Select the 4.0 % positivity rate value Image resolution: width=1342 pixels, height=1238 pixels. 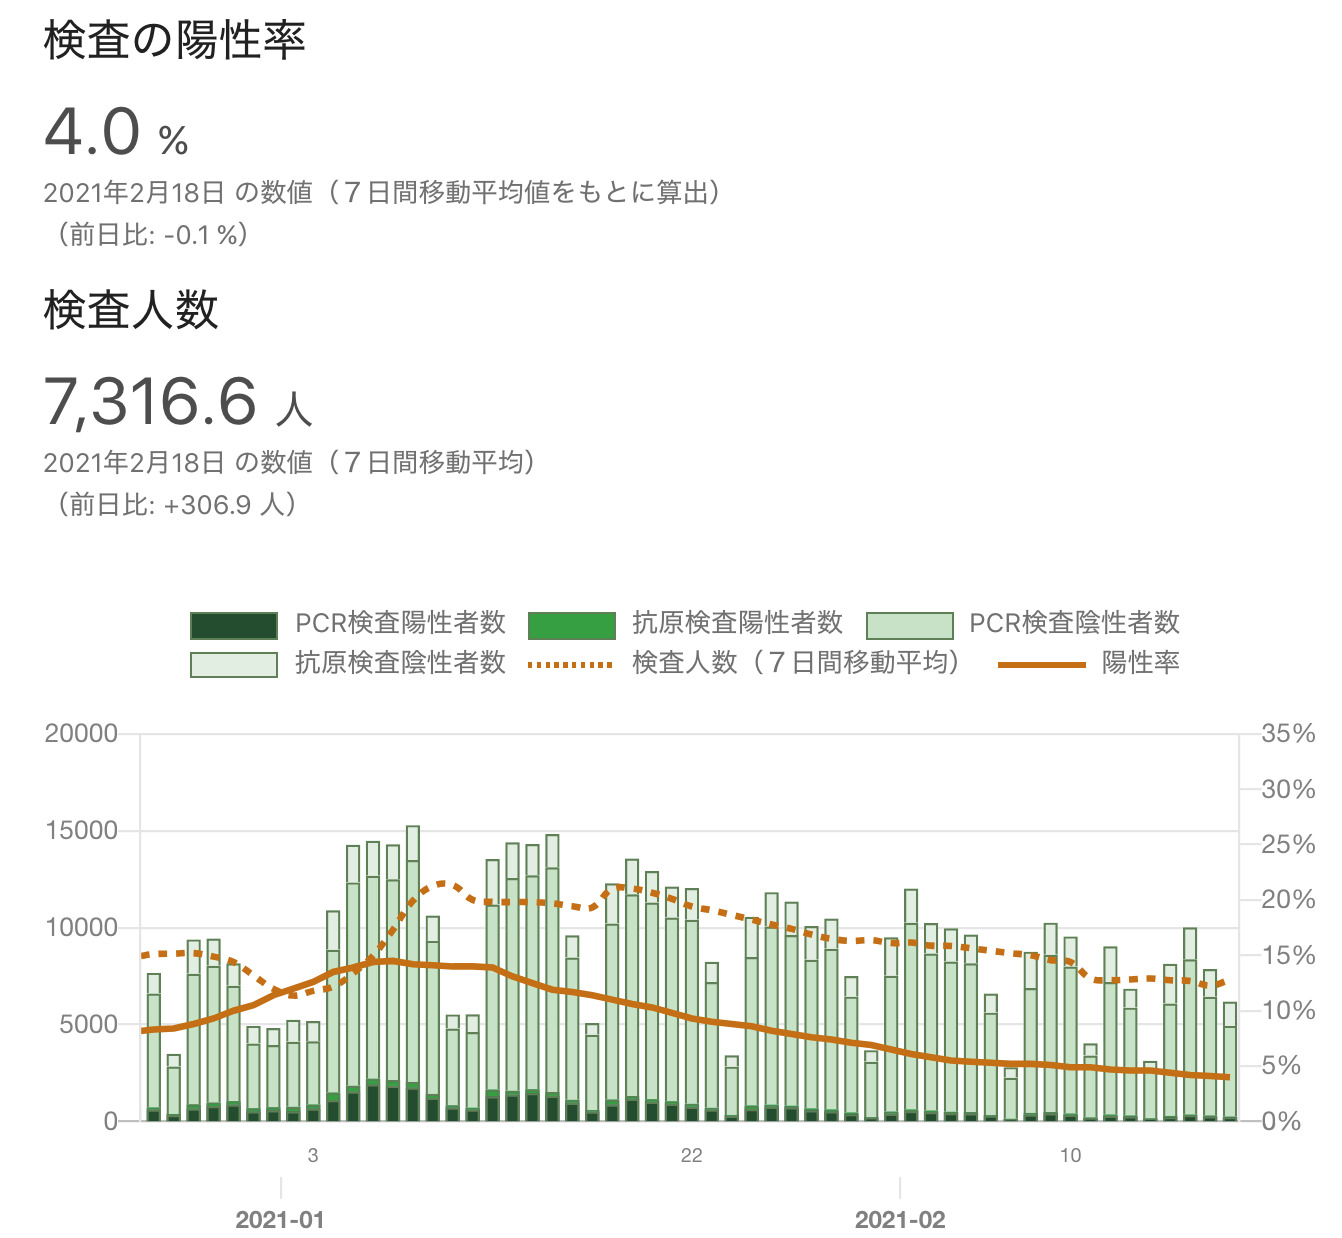click(x=116, y=132)
